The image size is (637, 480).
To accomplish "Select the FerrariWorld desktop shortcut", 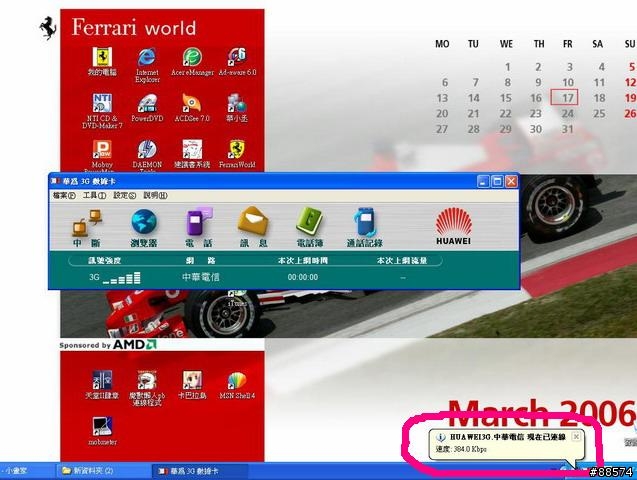I will point(237,154).
